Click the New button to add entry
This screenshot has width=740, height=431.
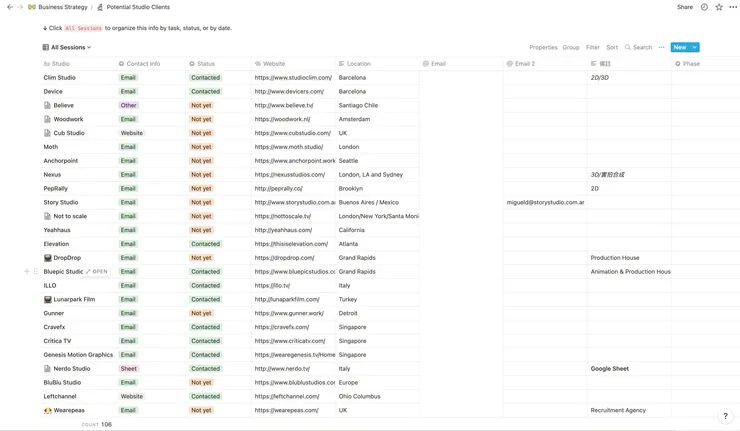680,47
